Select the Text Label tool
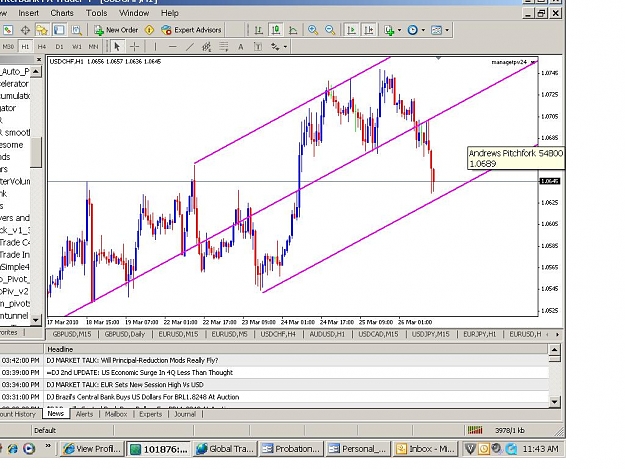625x469 pixels. click(258, 47)
